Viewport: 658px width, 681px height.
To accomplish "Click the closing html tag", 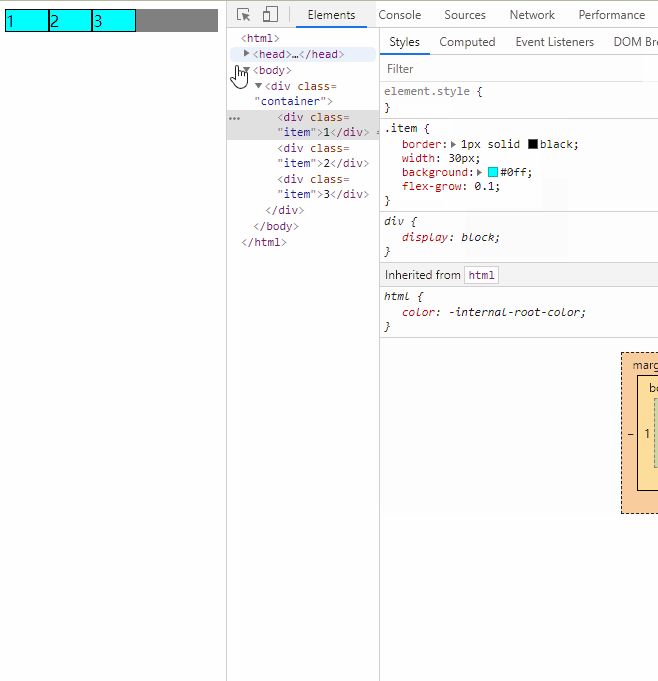I will pyautogui.click(x=264, y=242).
